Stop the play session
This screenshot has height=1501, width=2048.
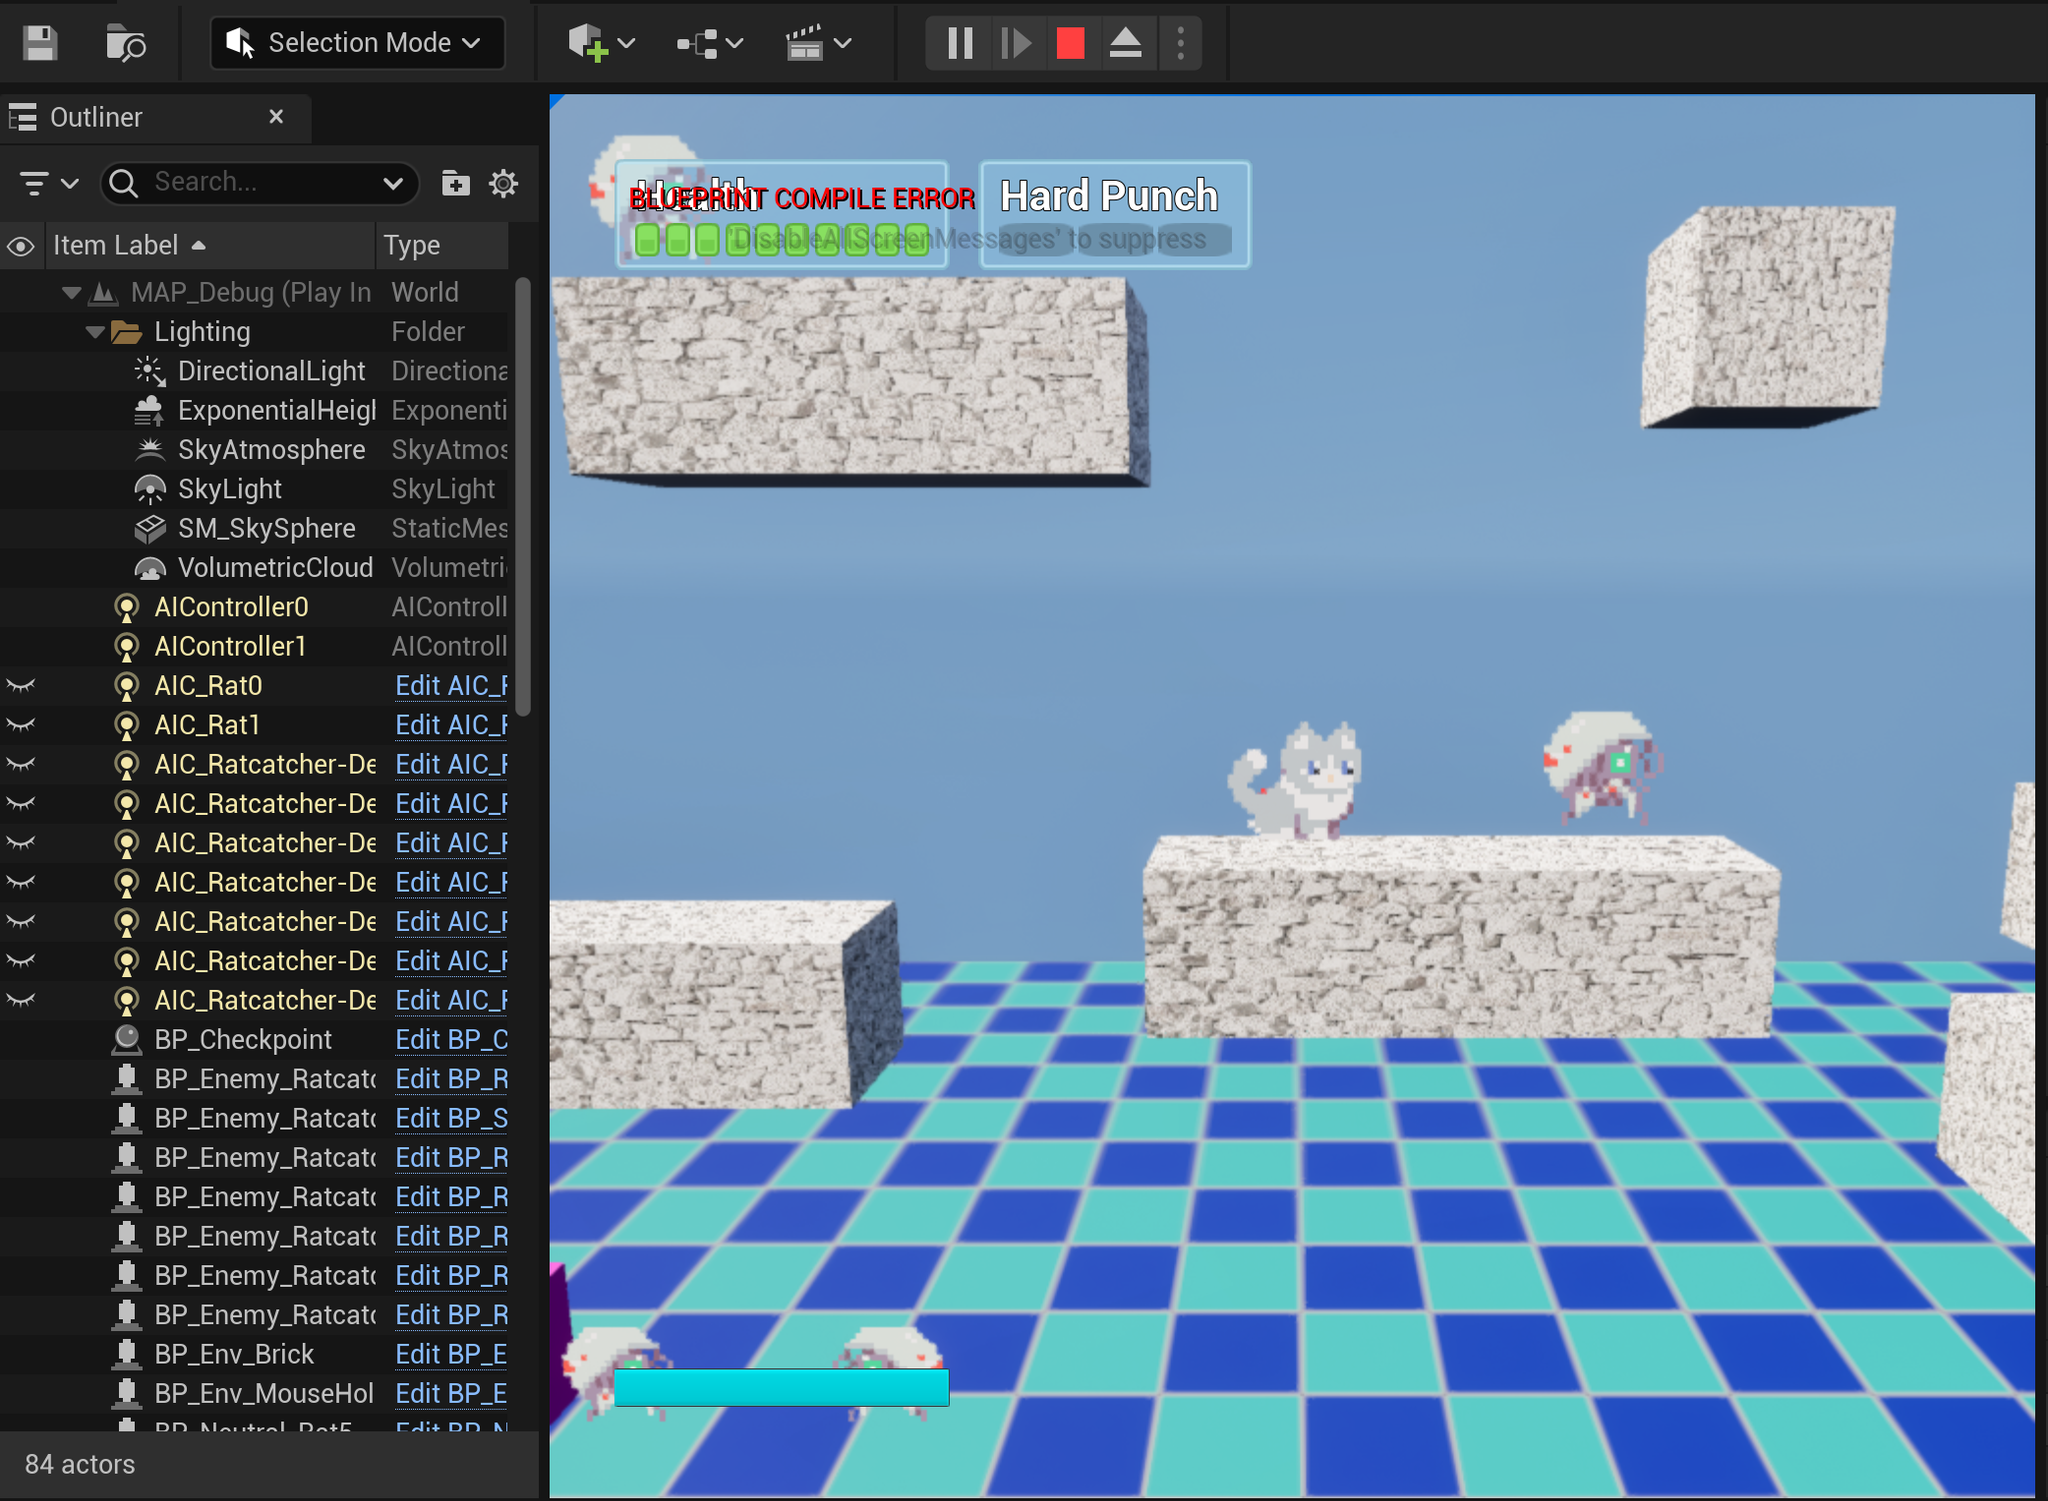click(1070, 43)
